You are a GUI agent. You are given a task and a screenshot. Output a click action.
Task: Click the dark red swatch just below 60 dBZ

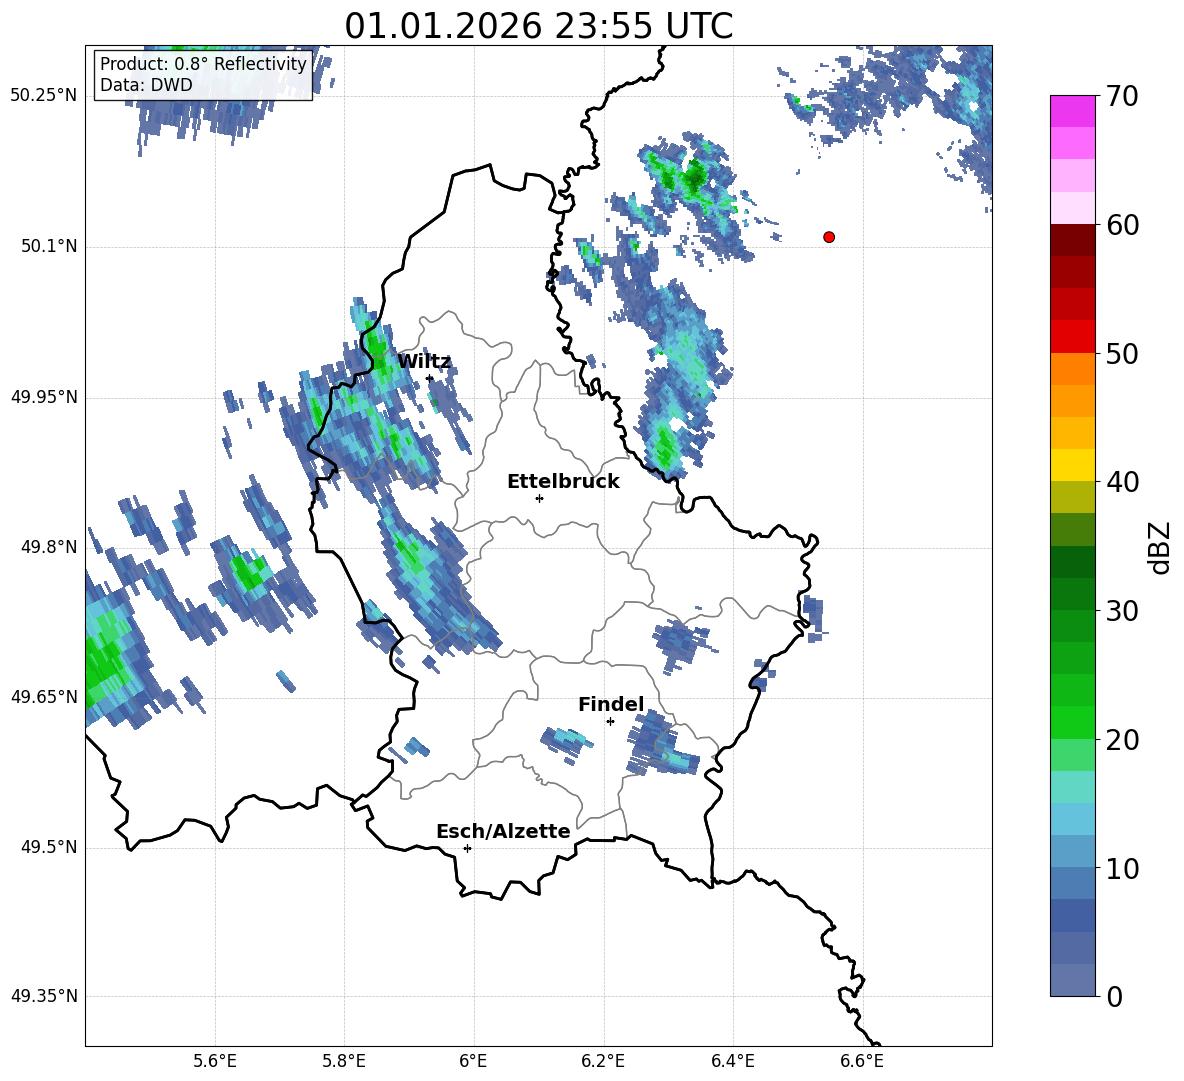coord(1072,240)
